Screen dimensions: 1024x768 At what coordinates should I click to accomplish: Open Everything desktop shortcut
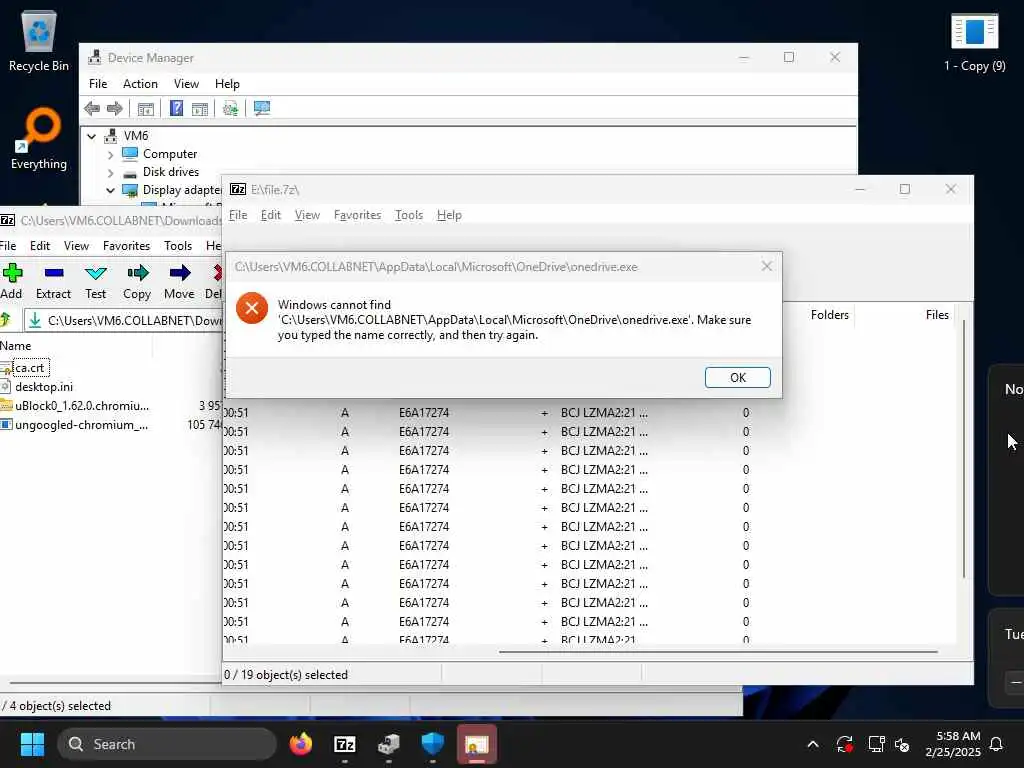click(x=39, y=139)
